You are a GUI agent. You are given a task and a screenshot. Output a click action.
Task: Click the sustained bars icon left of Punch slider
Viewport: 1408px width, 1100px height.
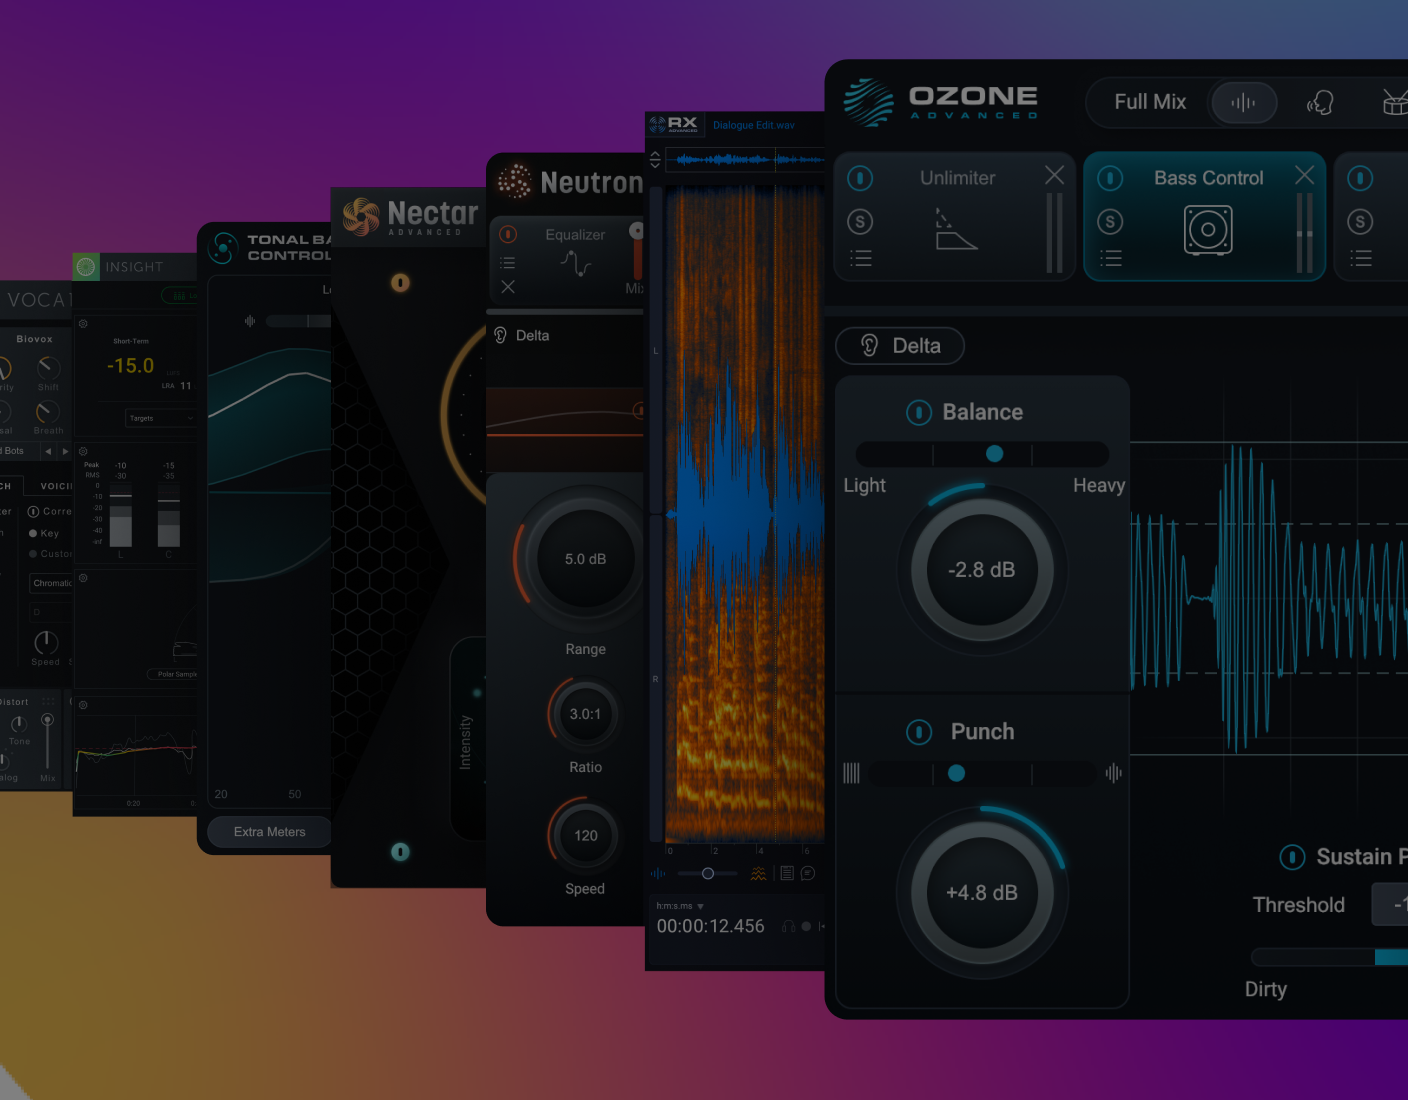pyautogui.click(x=851, y=773)
